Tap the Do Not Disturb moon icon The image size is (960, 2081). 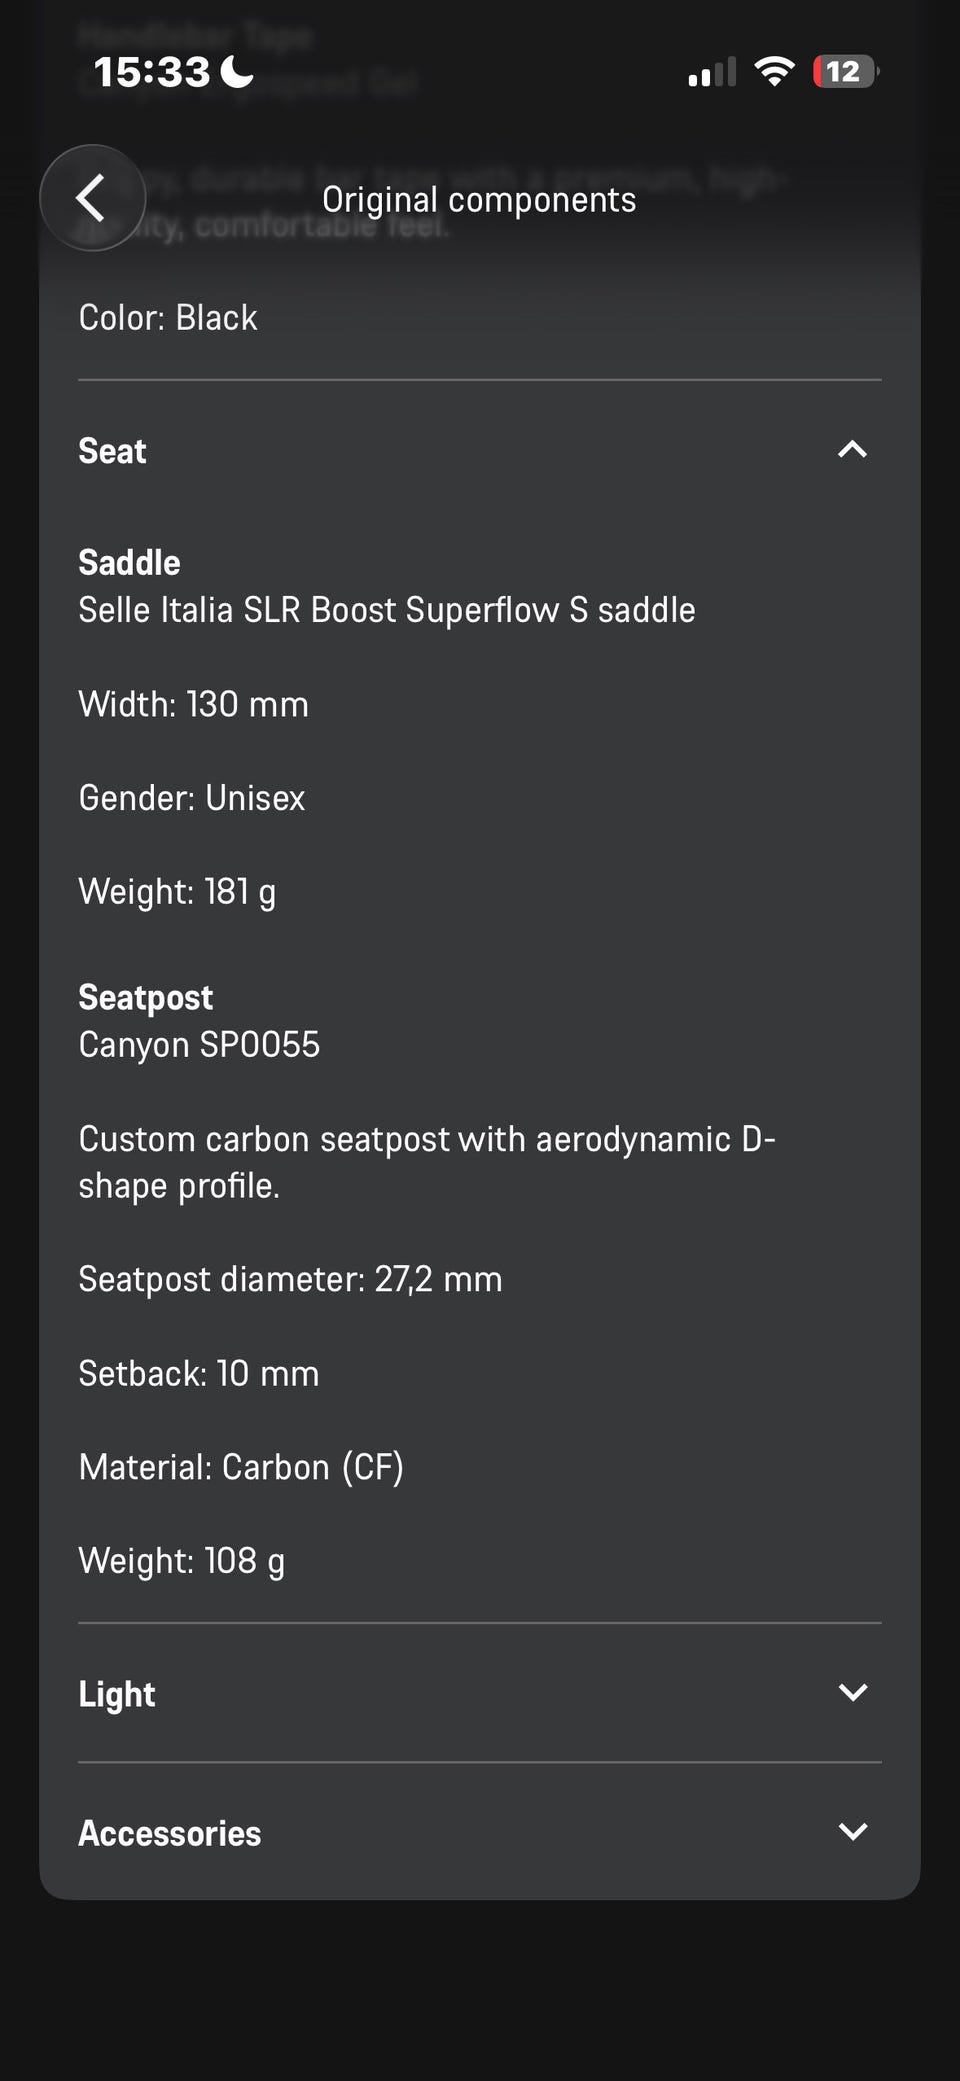[237, 71]
